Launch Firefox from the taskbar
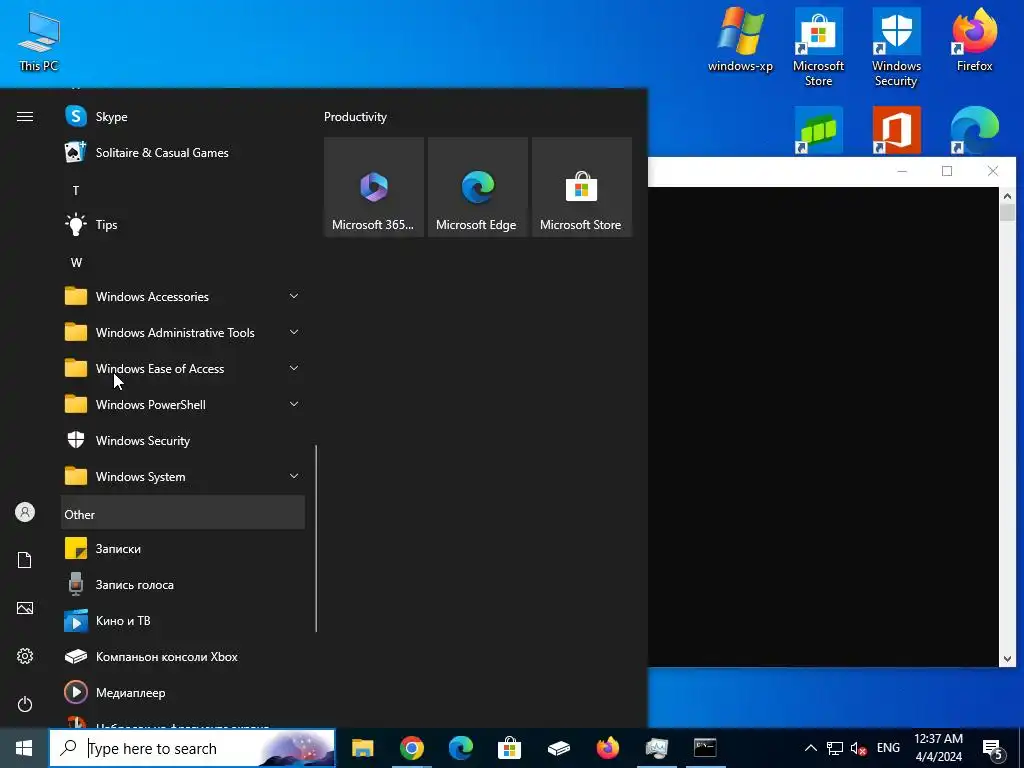1024x768 pixels. tap(607, 748)
